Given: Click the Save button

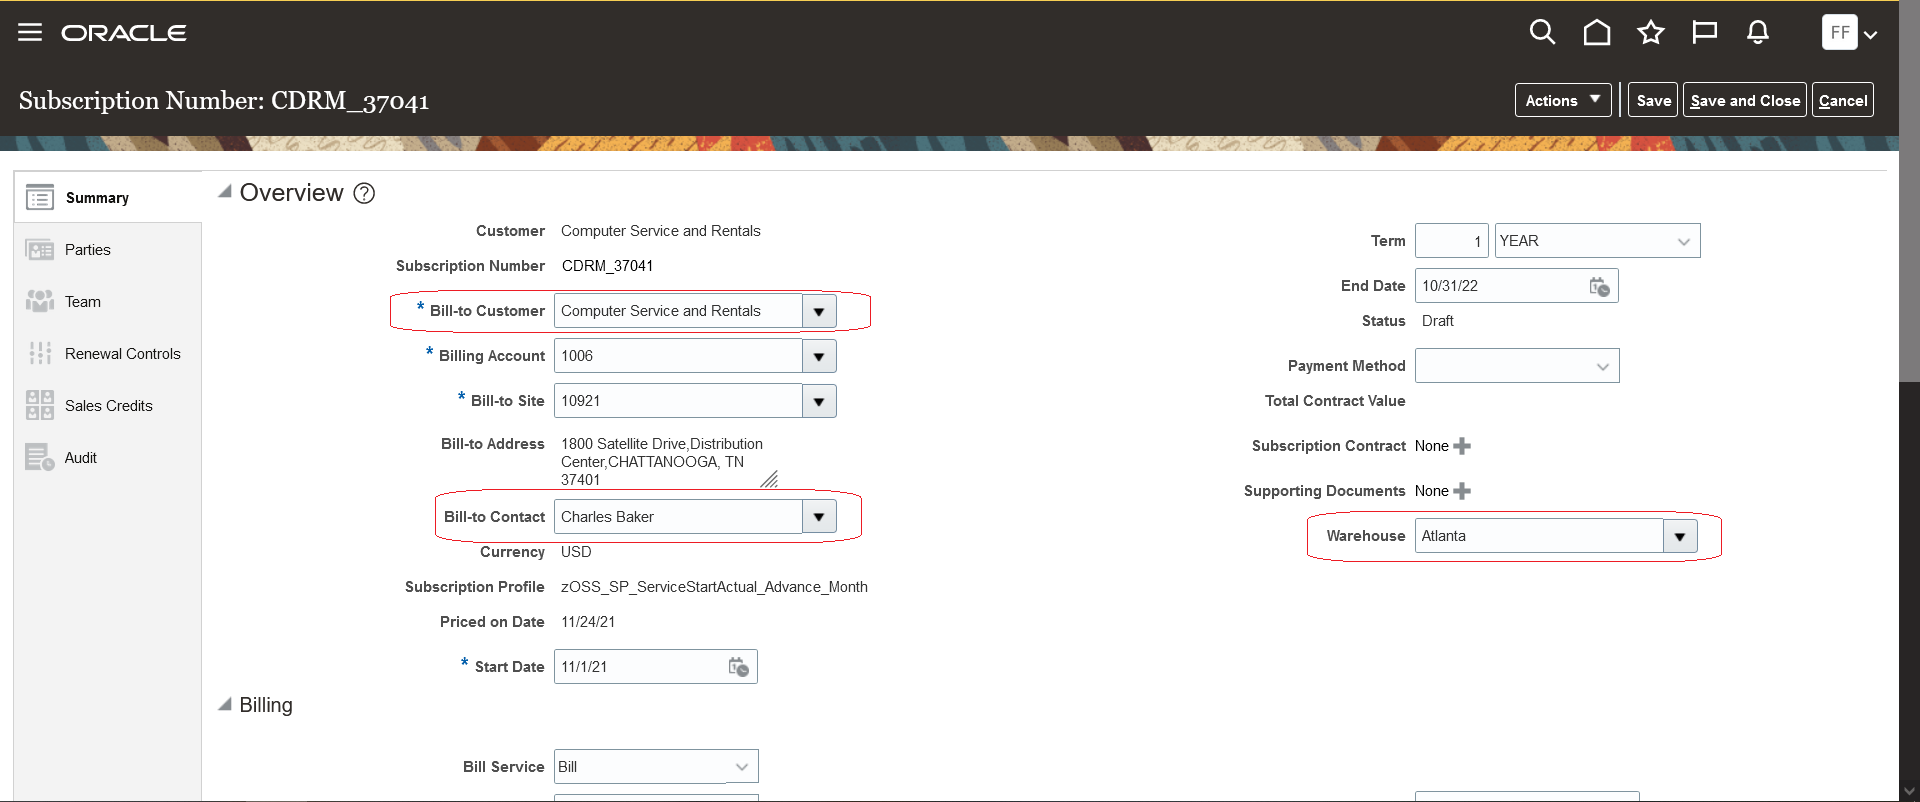Looking at the screenshot, I should pos(1653,100).
